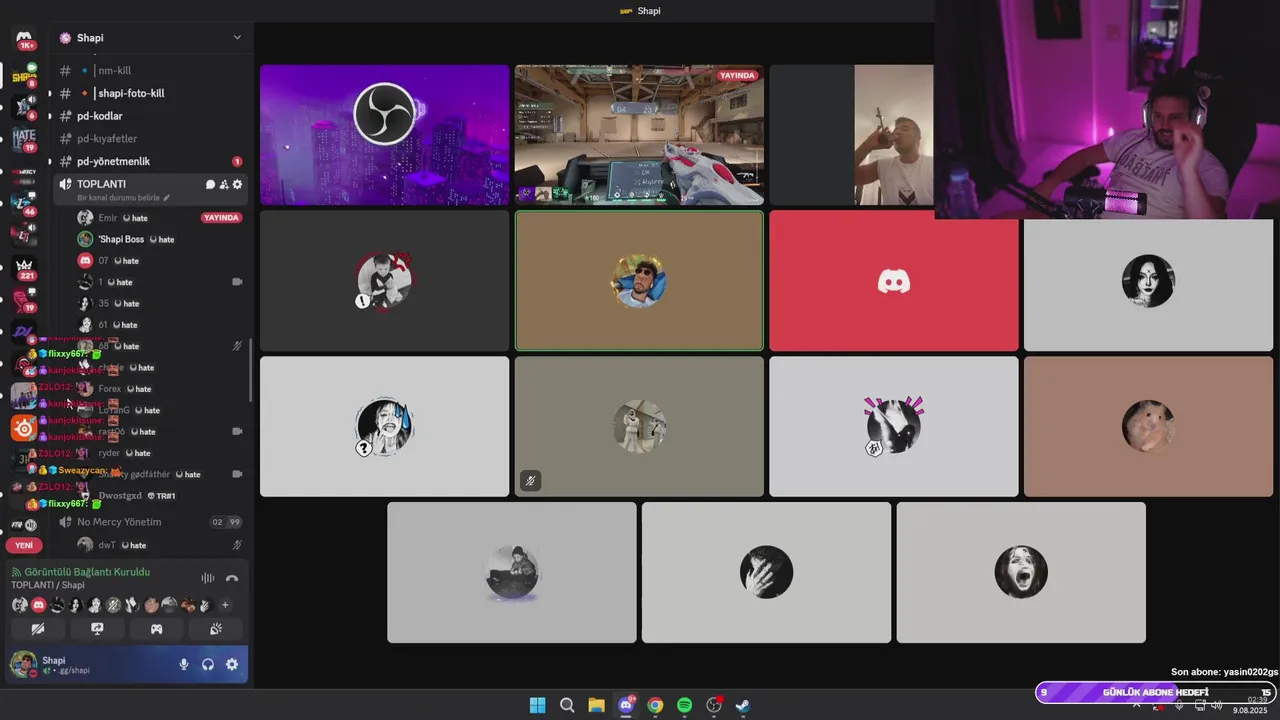Click the Shapi user avatar in user panel
1280x720 pixels.
coord(24,664)
